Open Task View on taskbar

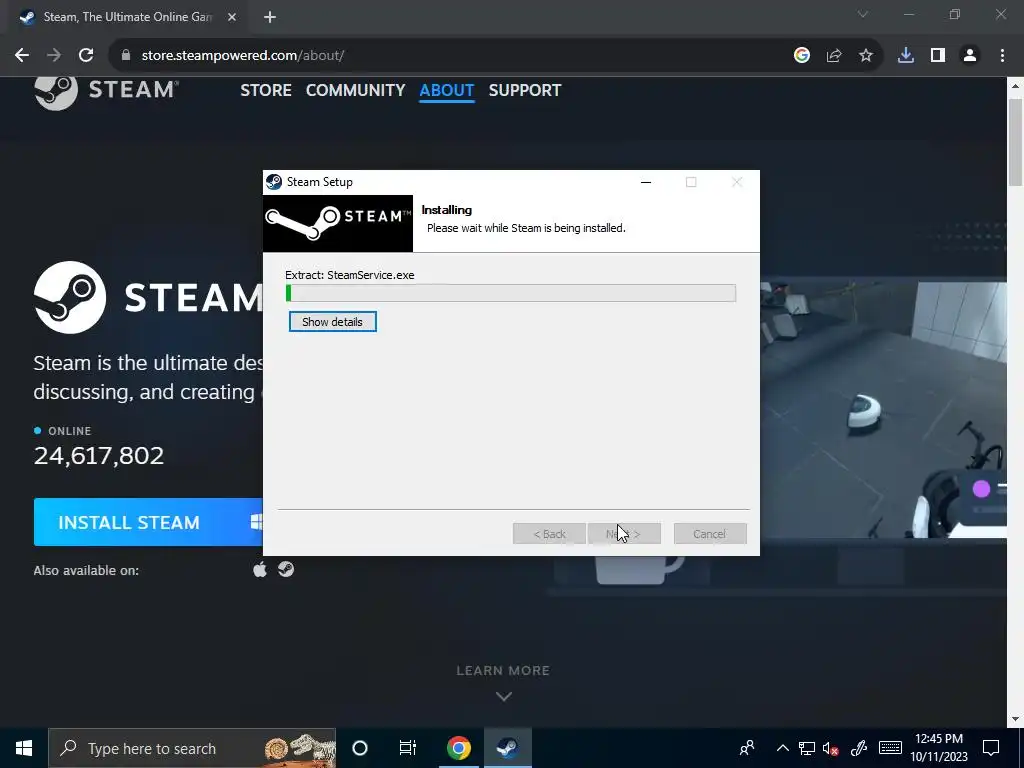click(408, 748)
